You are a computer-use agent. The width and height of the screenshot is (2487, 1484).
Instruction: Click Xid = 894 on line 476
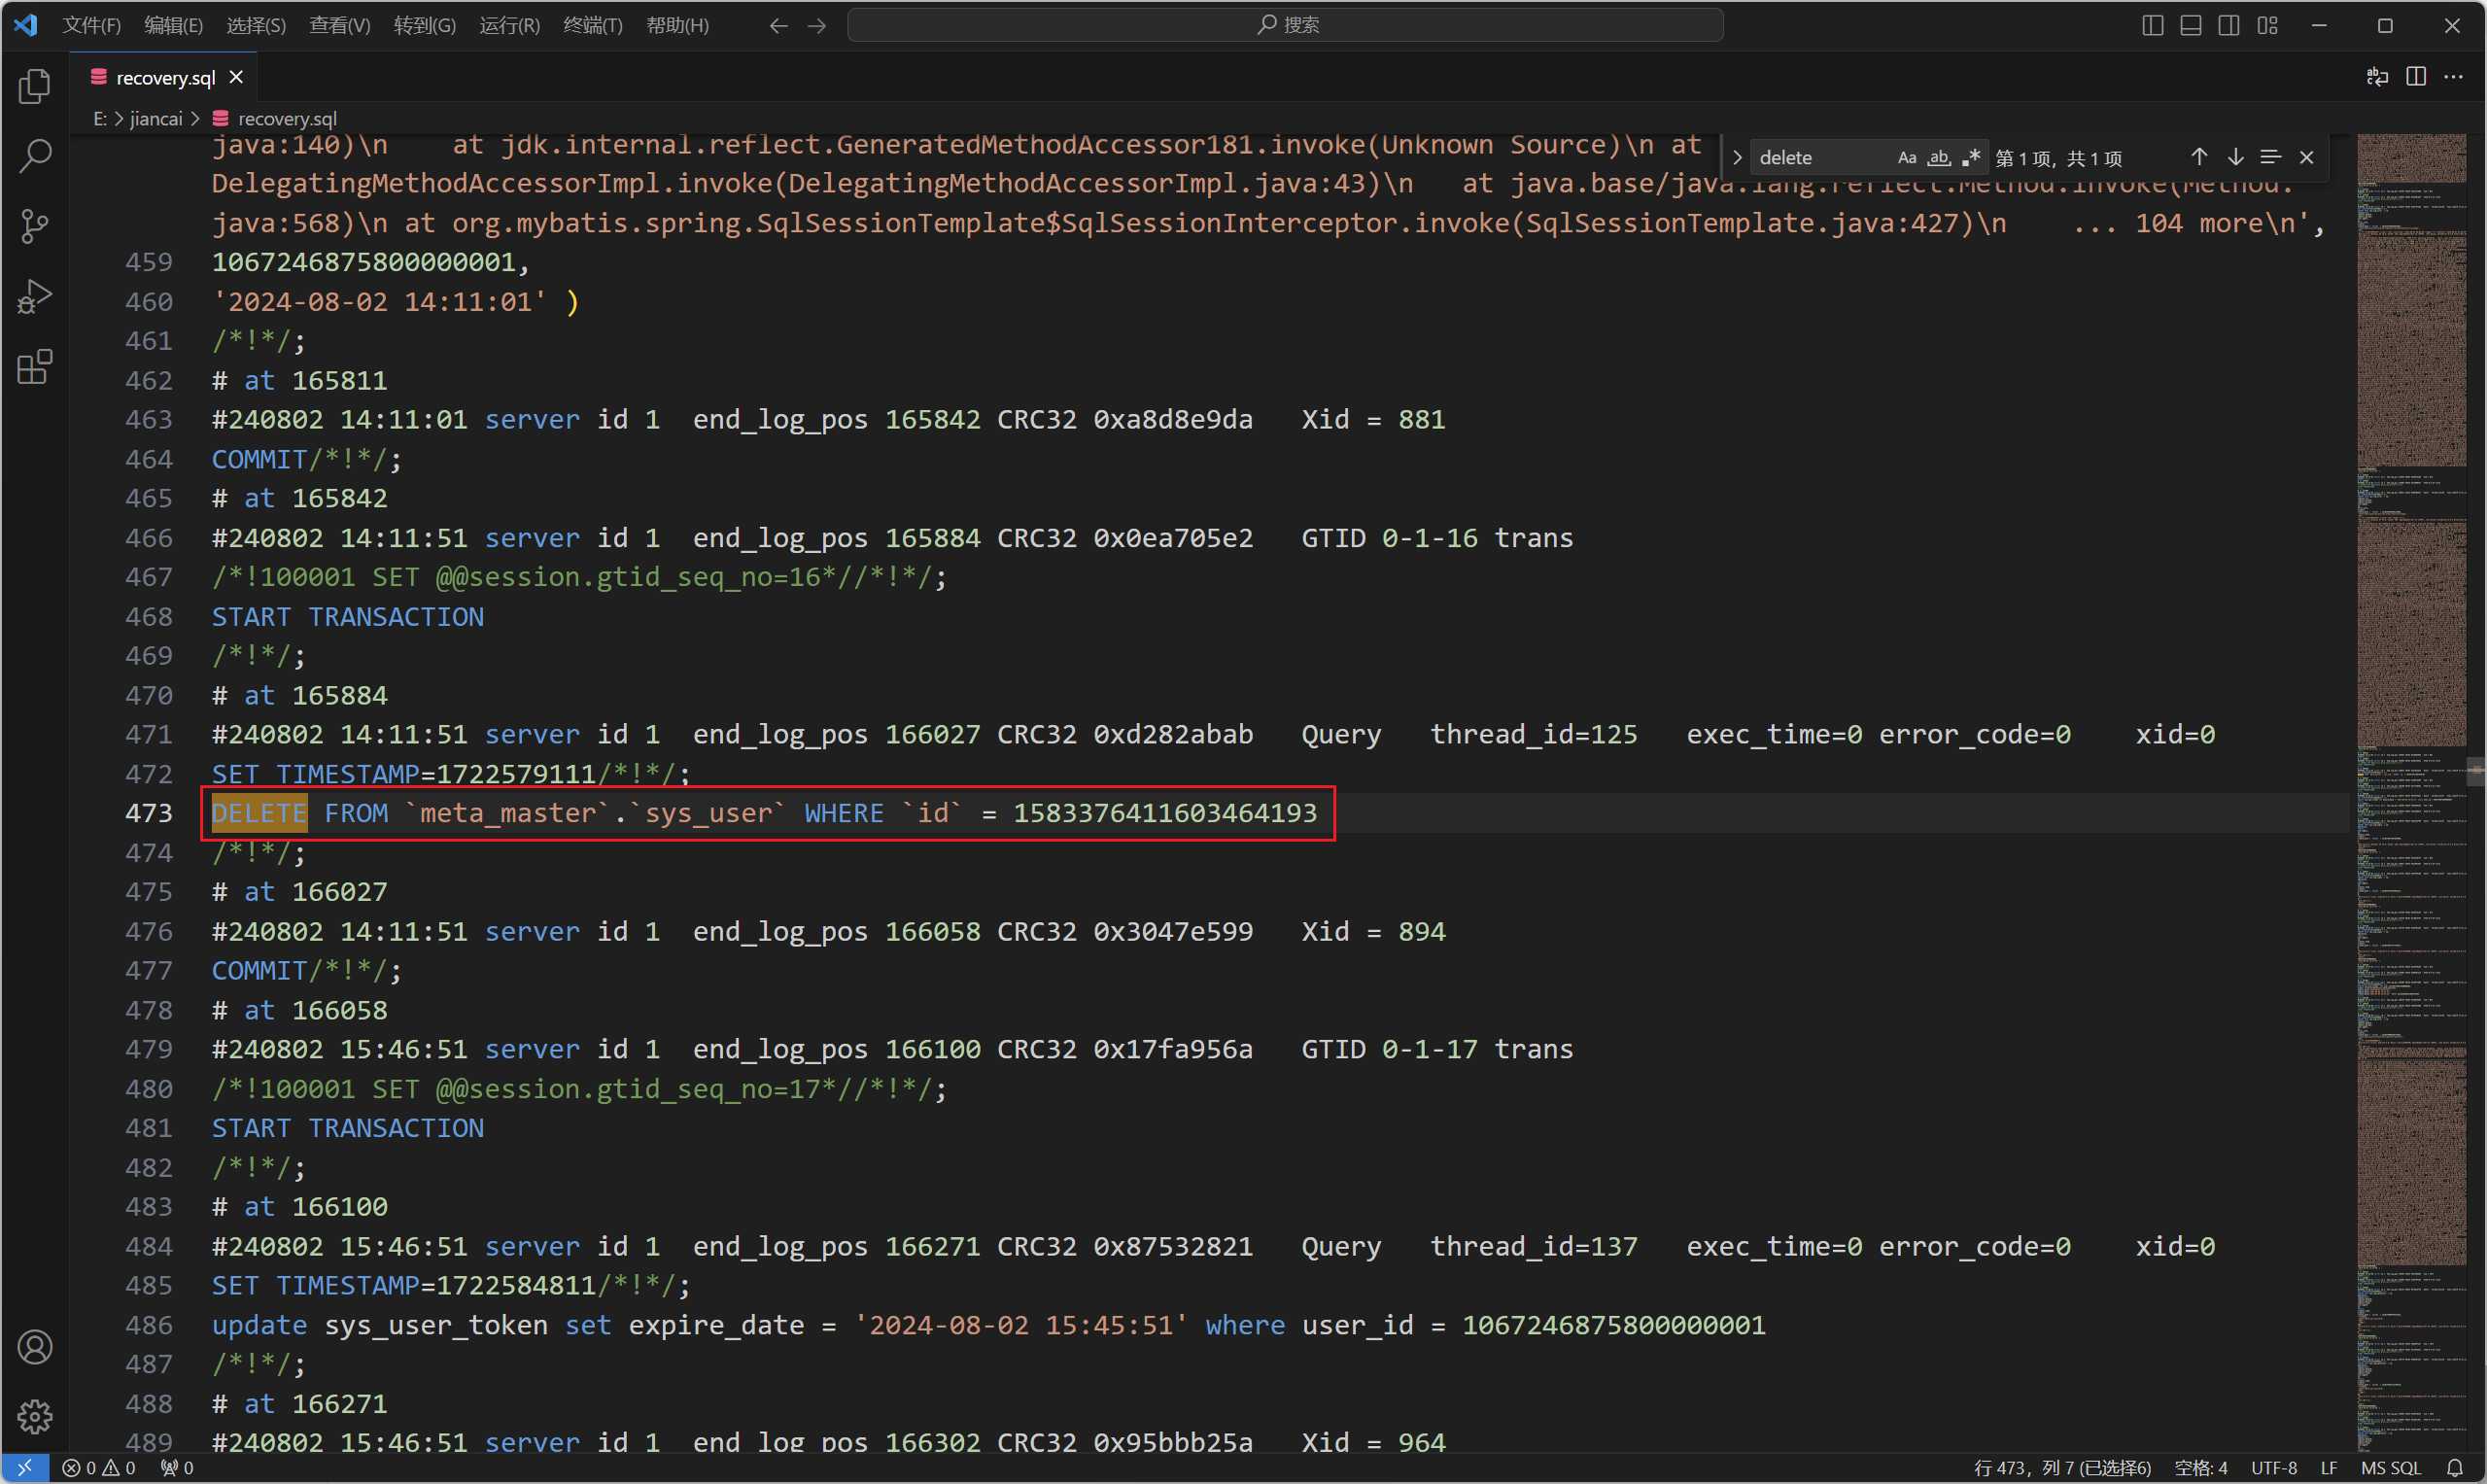tap(1373, 931)
